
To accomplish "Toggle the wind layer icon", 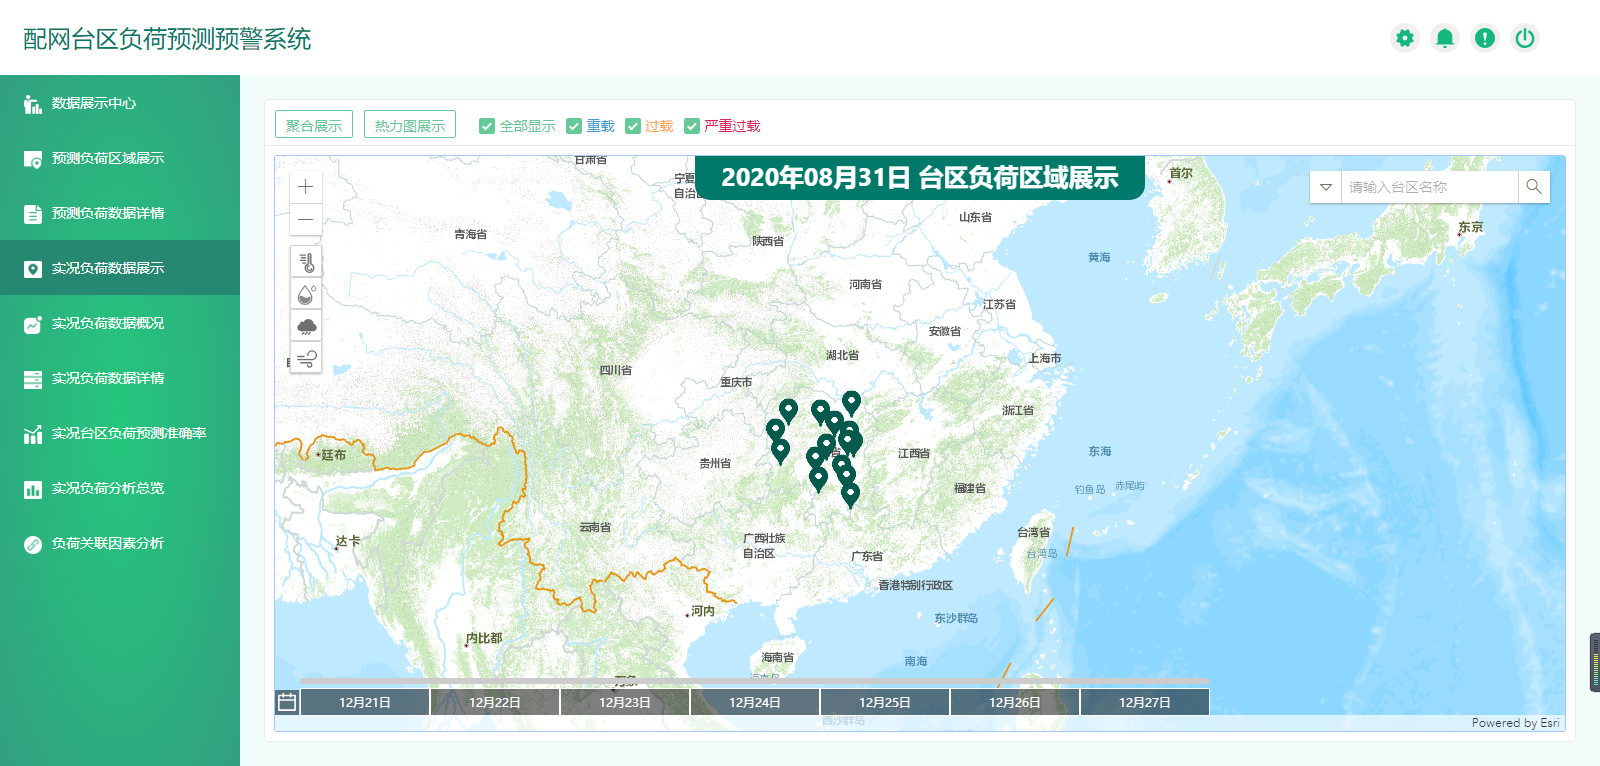I will [306, 358].
